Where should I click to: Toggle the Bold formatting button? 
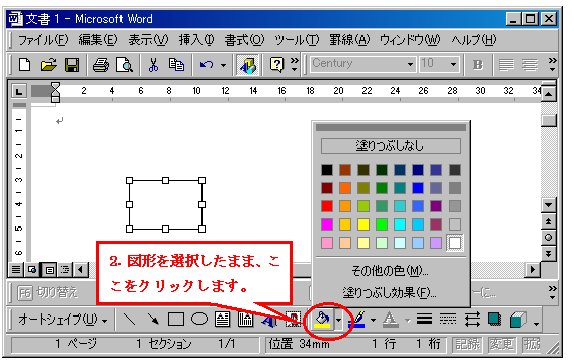tap(477, 65)
